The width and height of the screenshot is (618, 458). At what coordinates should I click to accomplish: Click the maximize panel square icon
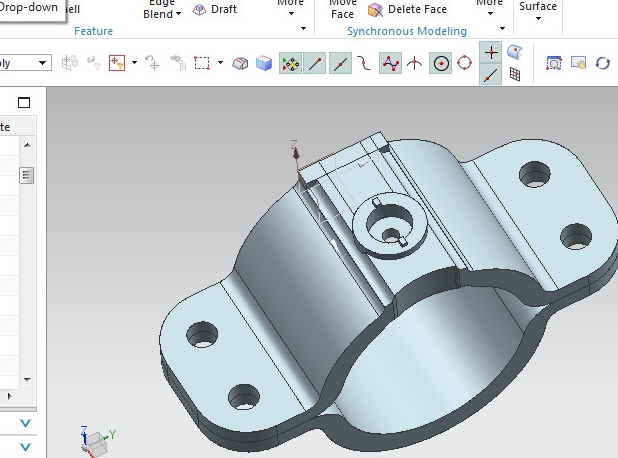pos(25,102)
